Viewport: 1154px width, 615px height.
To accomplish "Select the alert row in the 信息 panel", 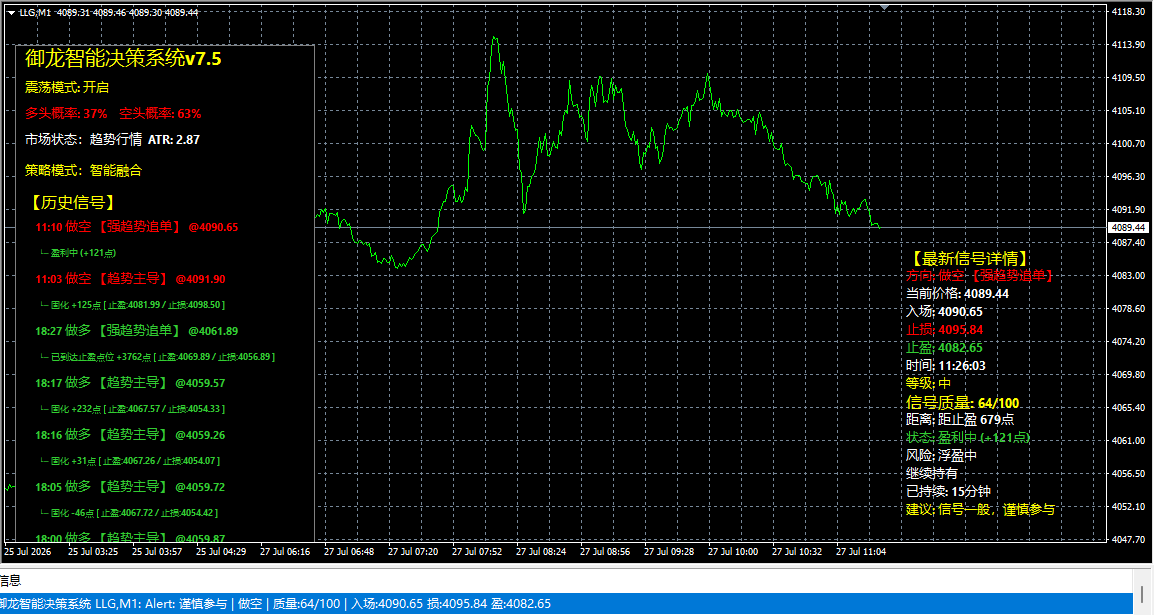I will tap(566, 604).
